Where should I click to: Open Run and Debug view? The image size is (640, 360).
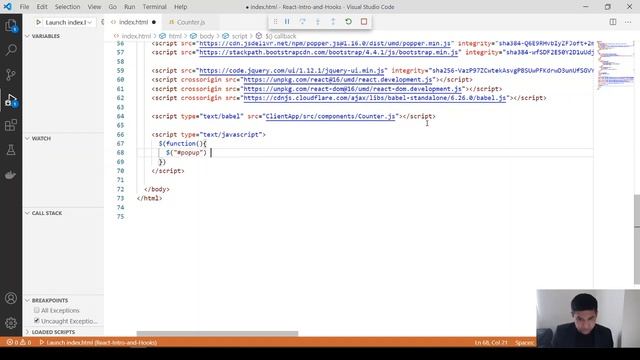11,100
